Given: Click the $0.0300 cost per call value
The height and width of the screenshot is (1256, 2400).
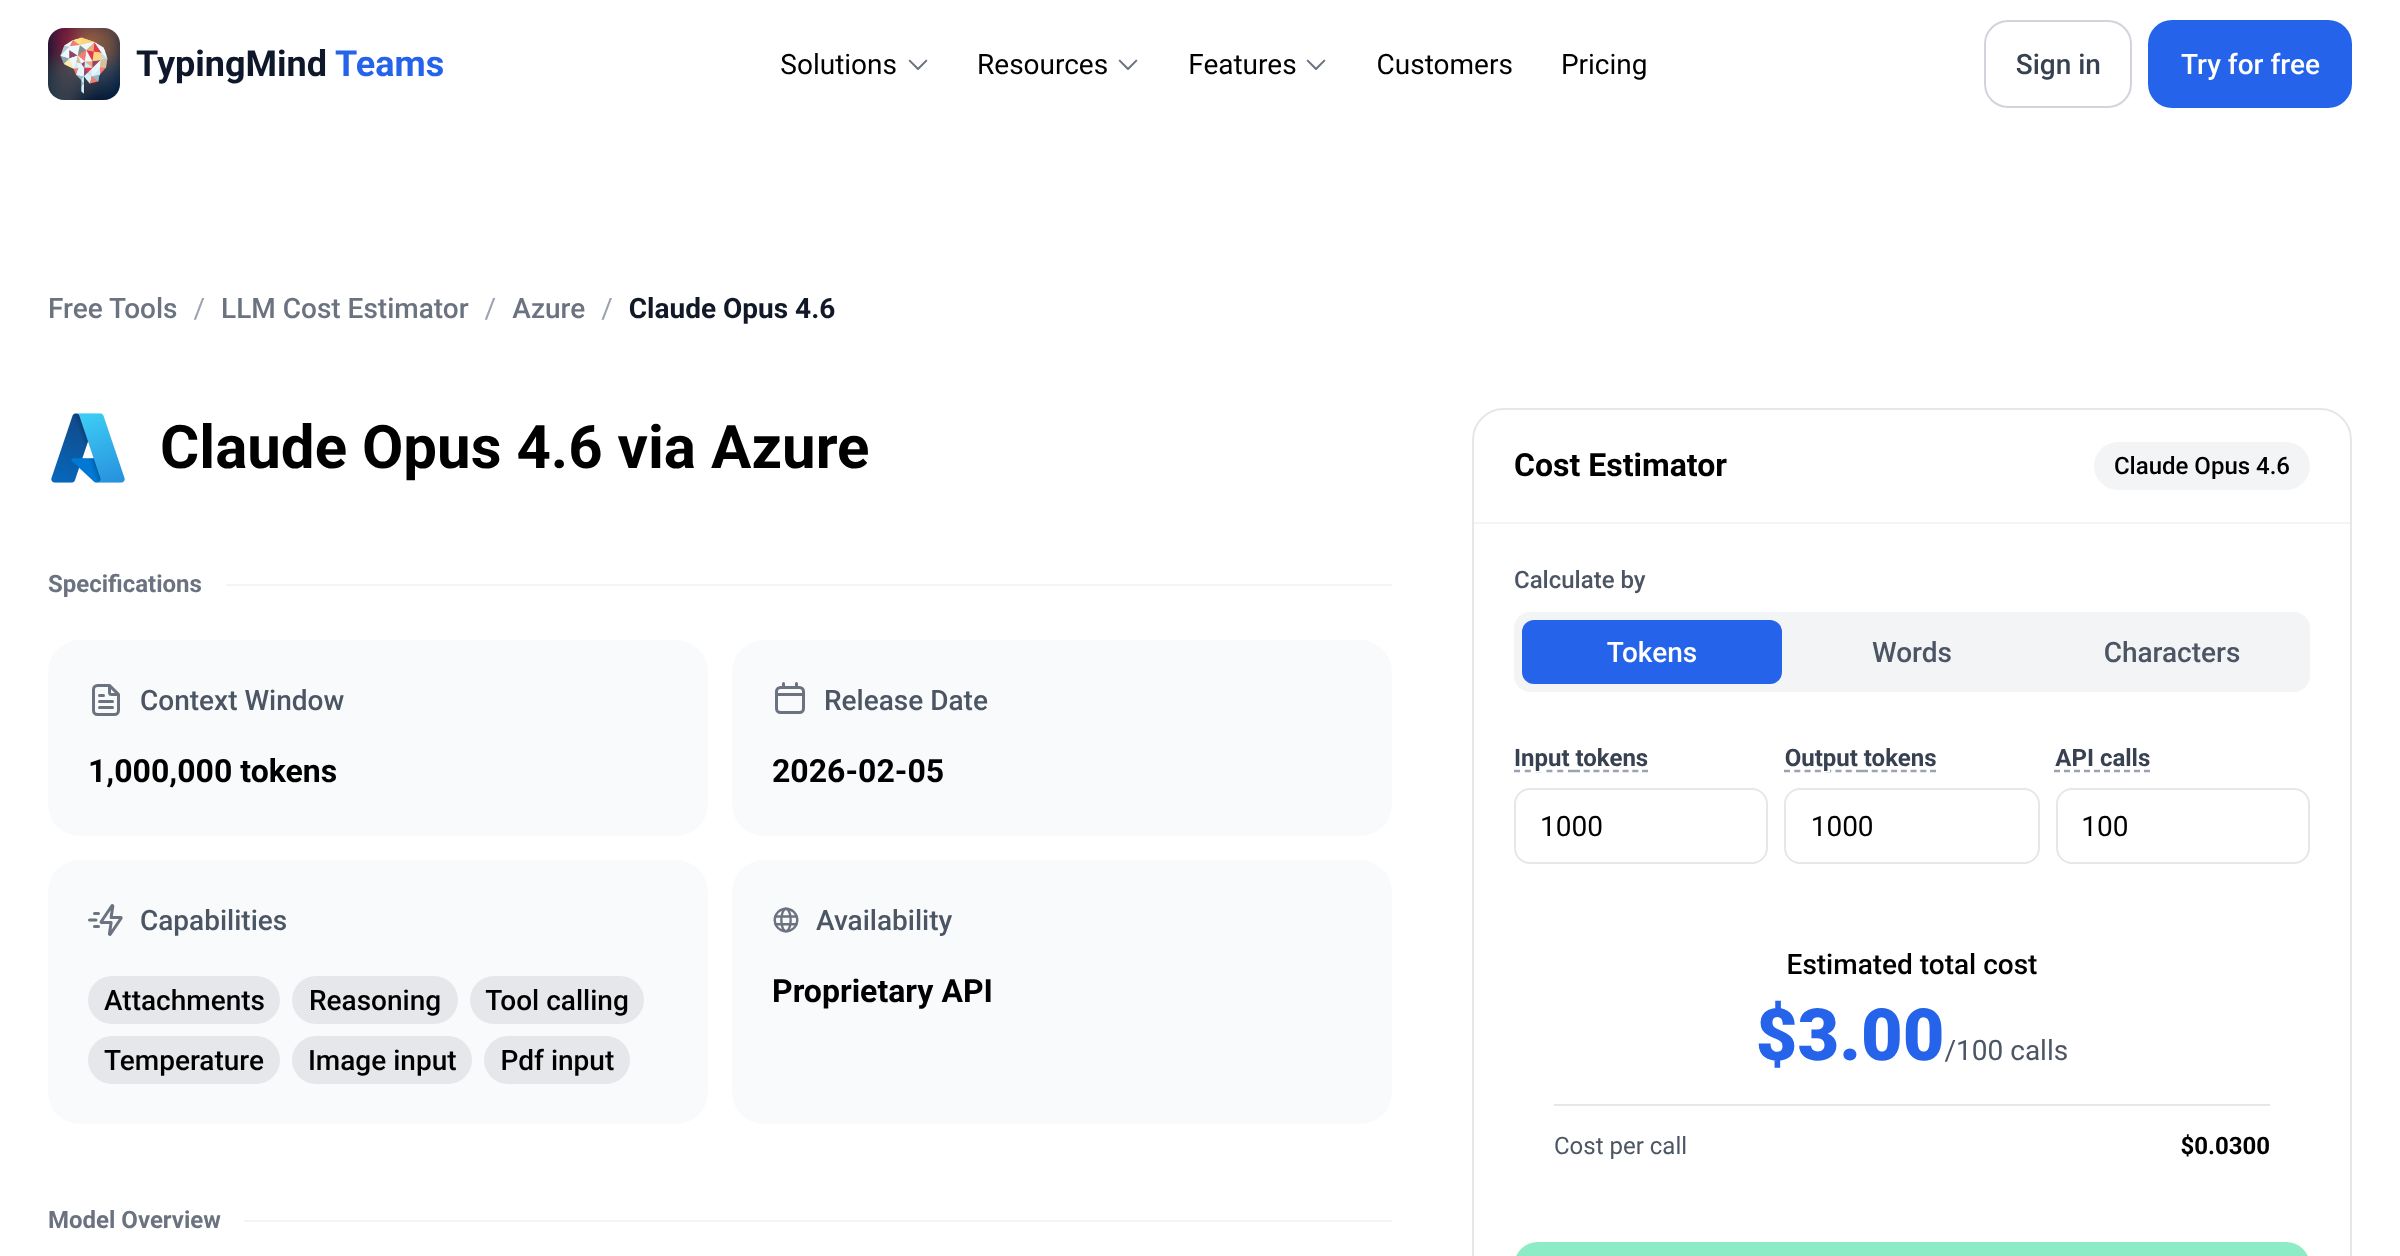Looking at the screenshot, I should (2225, 1146).
